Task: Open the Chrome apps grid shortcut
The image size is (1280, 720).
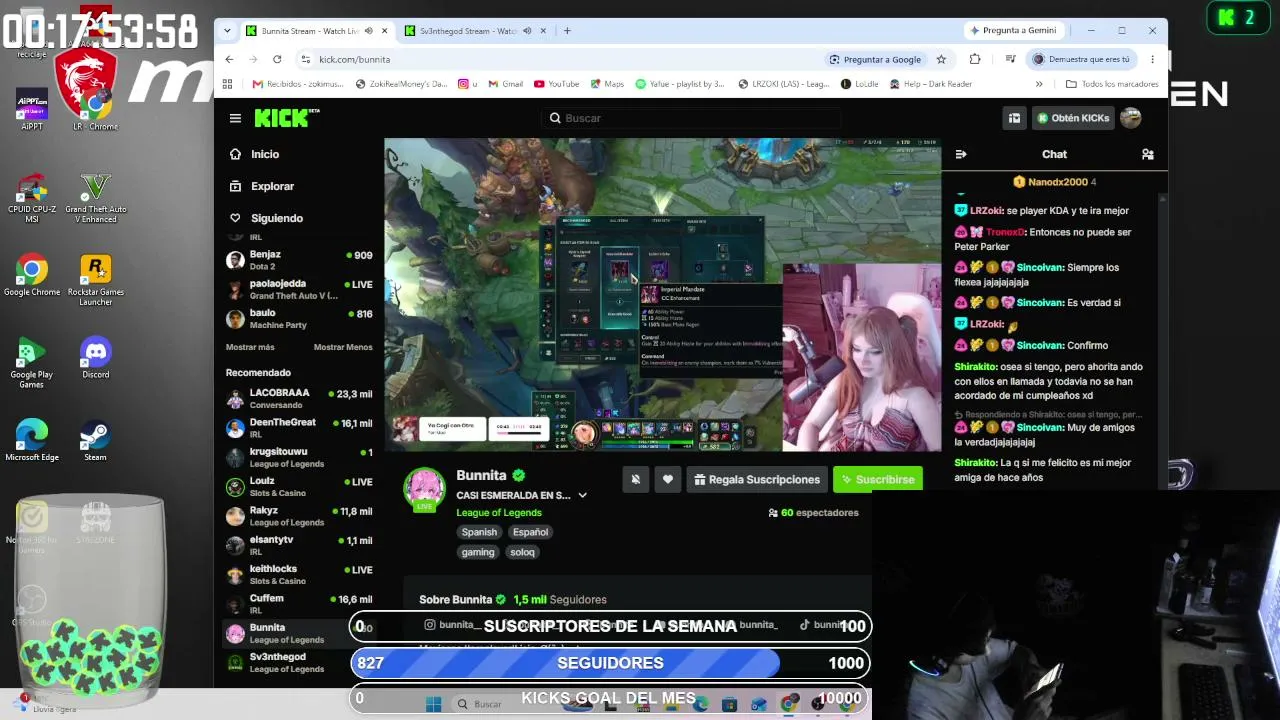Action: pyautogui.click(x=228, y=84)
